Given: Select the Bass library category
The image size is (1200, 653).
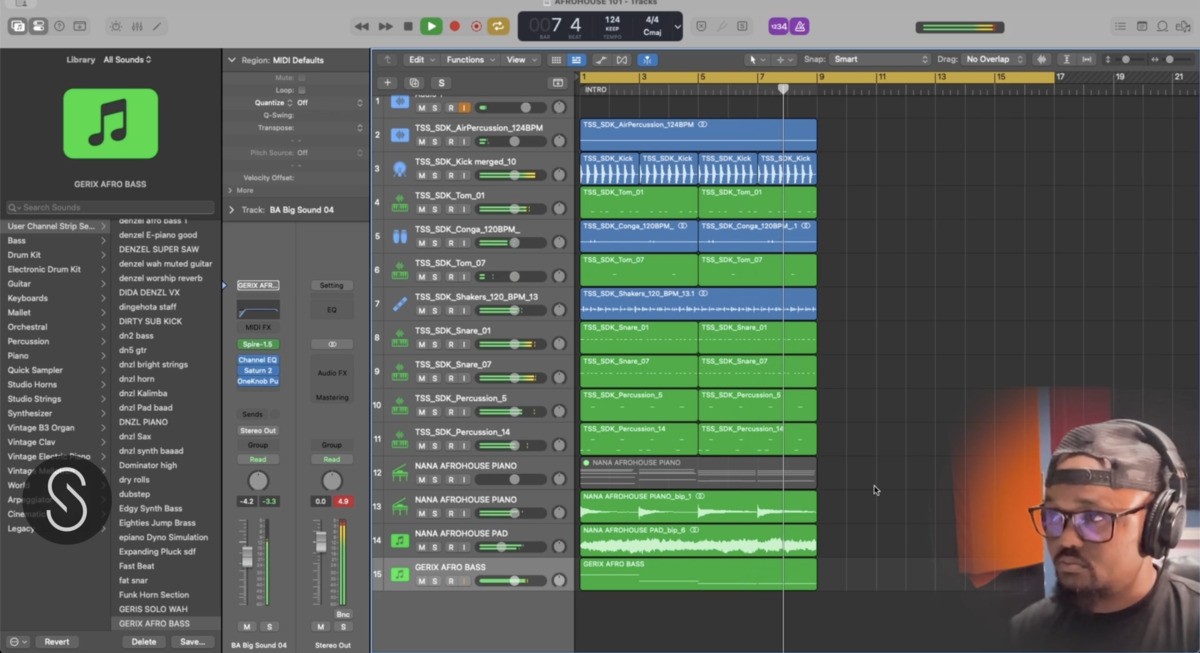Looking at the screenshot, I should [53, 241].
